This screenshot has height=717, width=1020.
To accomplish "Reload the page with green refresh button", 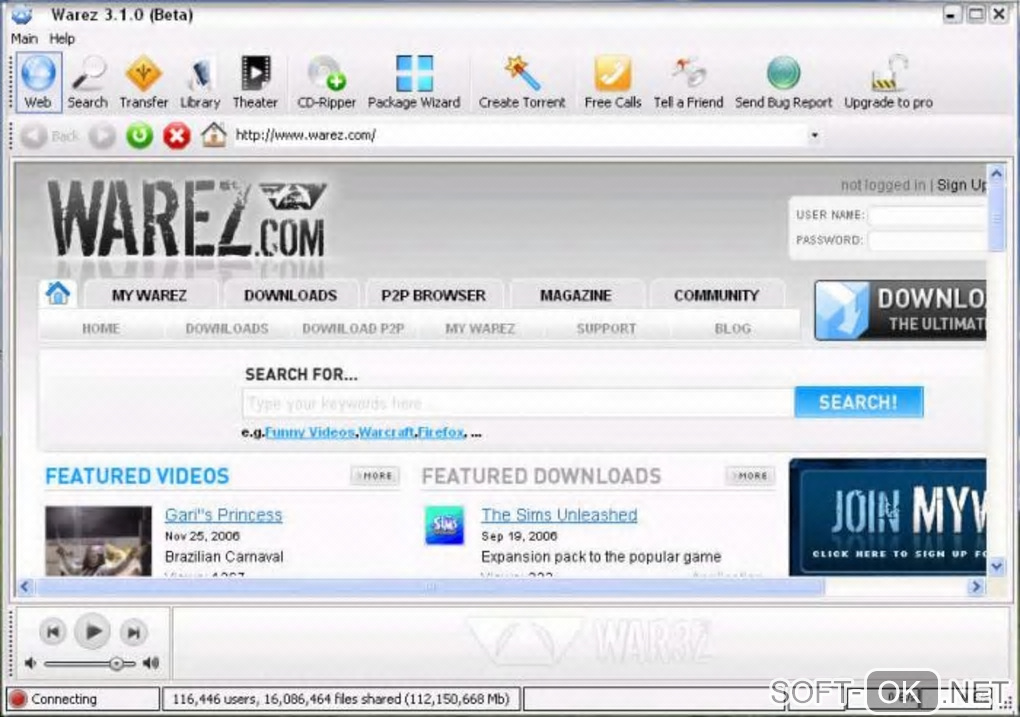I will pos(139,136).
